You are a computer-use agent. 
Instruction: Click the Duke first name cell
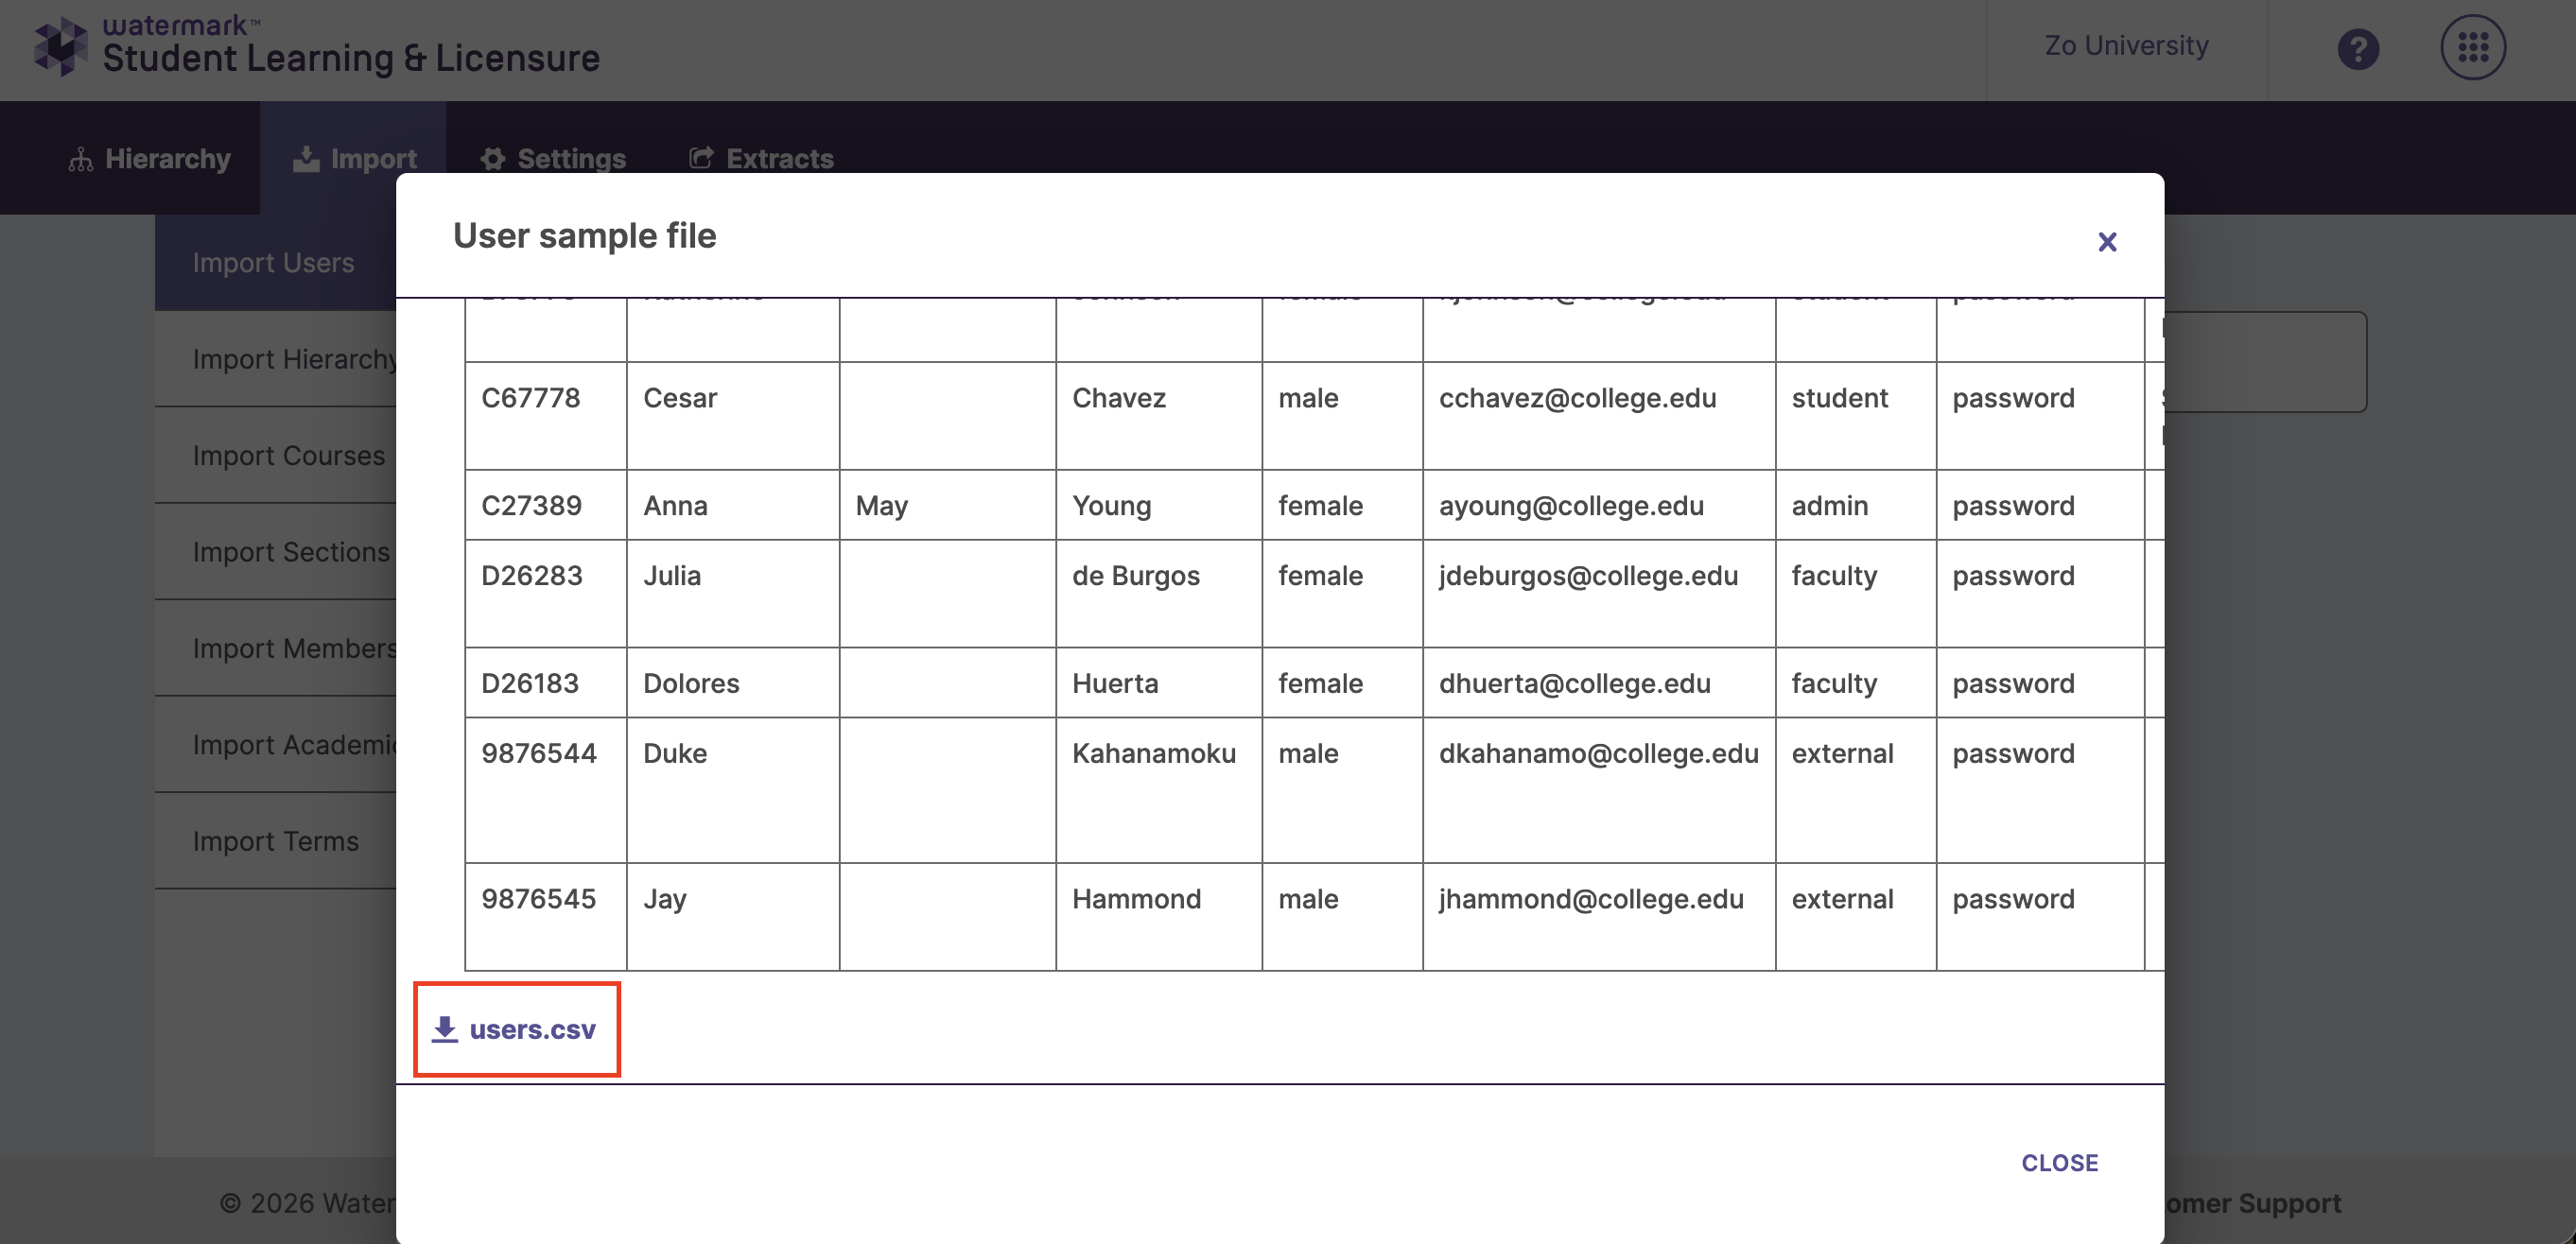point(733,790)
